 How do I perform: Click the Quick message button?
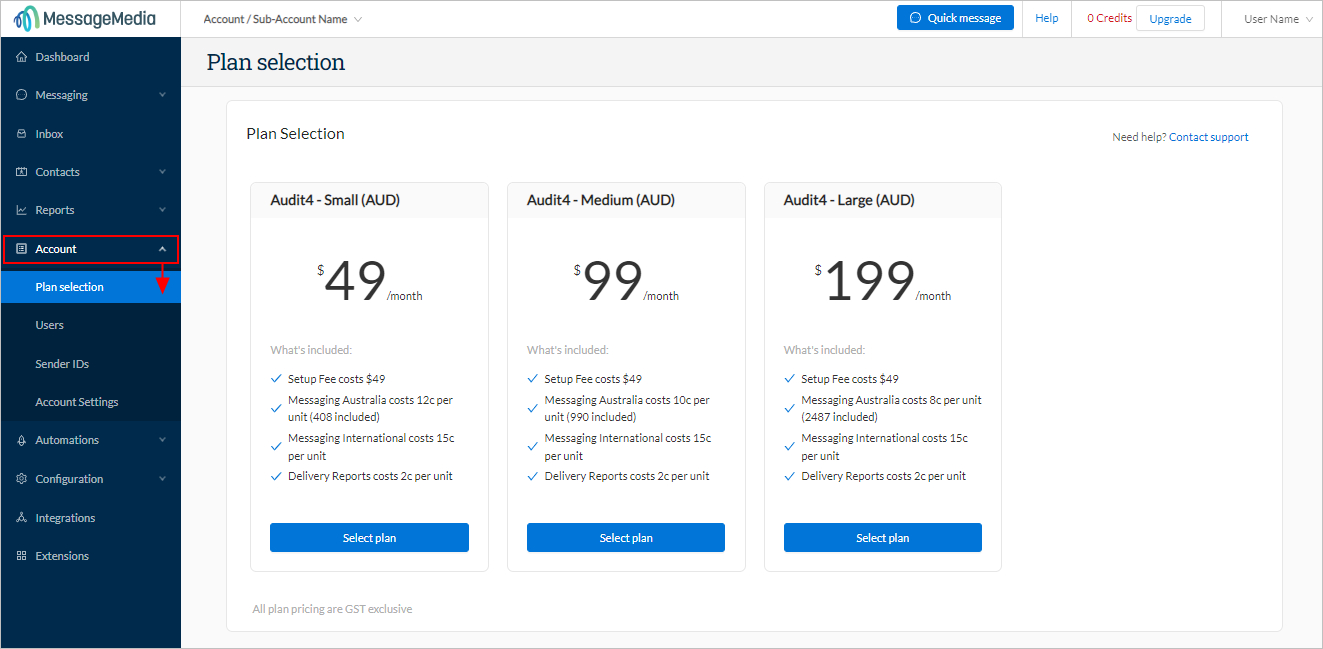tap(955, 18)
